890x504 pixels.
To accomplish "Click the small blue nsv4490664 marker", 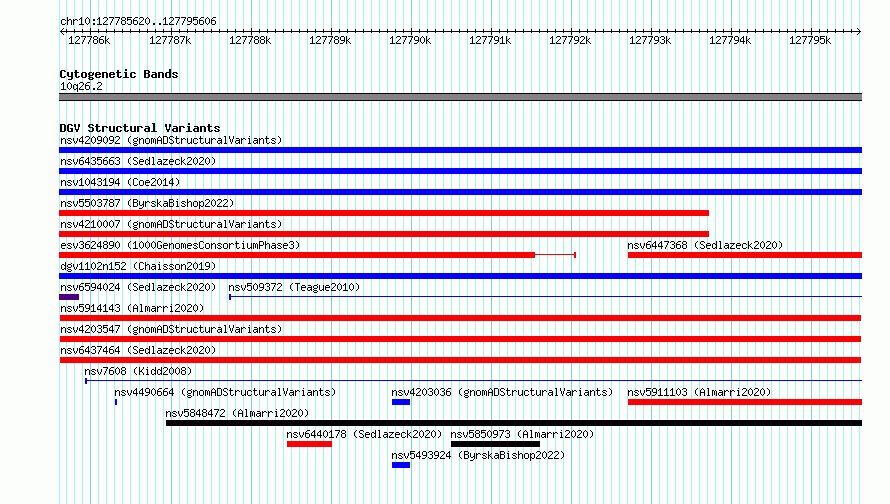I will pos(116,402).
